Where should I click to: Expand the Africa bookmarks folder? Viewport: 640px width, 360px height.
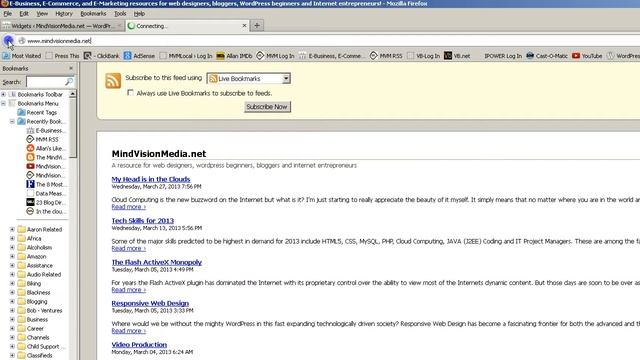point(12,238)
